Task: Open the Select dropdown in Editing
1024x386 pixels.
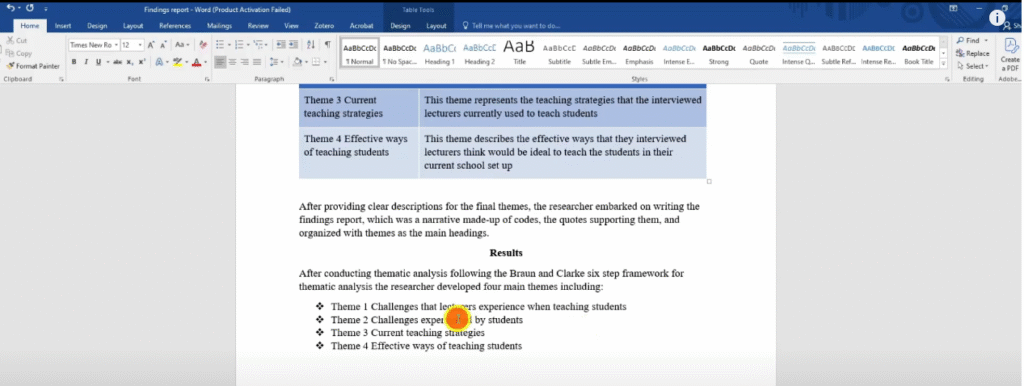Action: pos(972,66)
